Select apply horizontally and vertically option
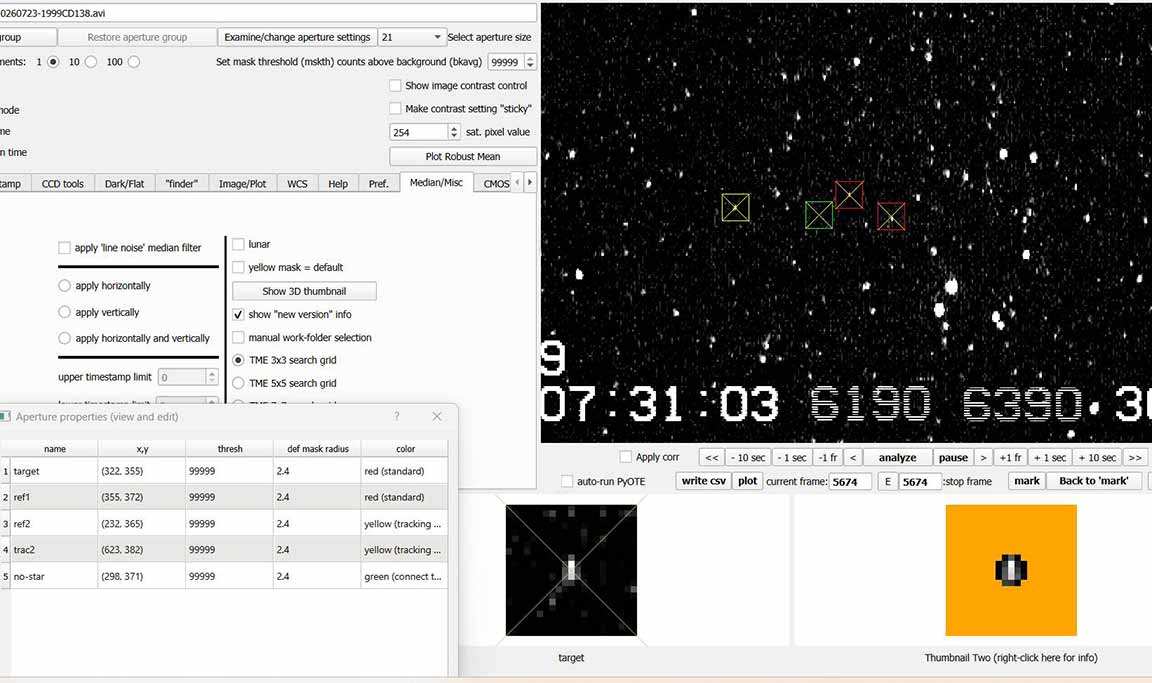 click(x=65, y=338)
